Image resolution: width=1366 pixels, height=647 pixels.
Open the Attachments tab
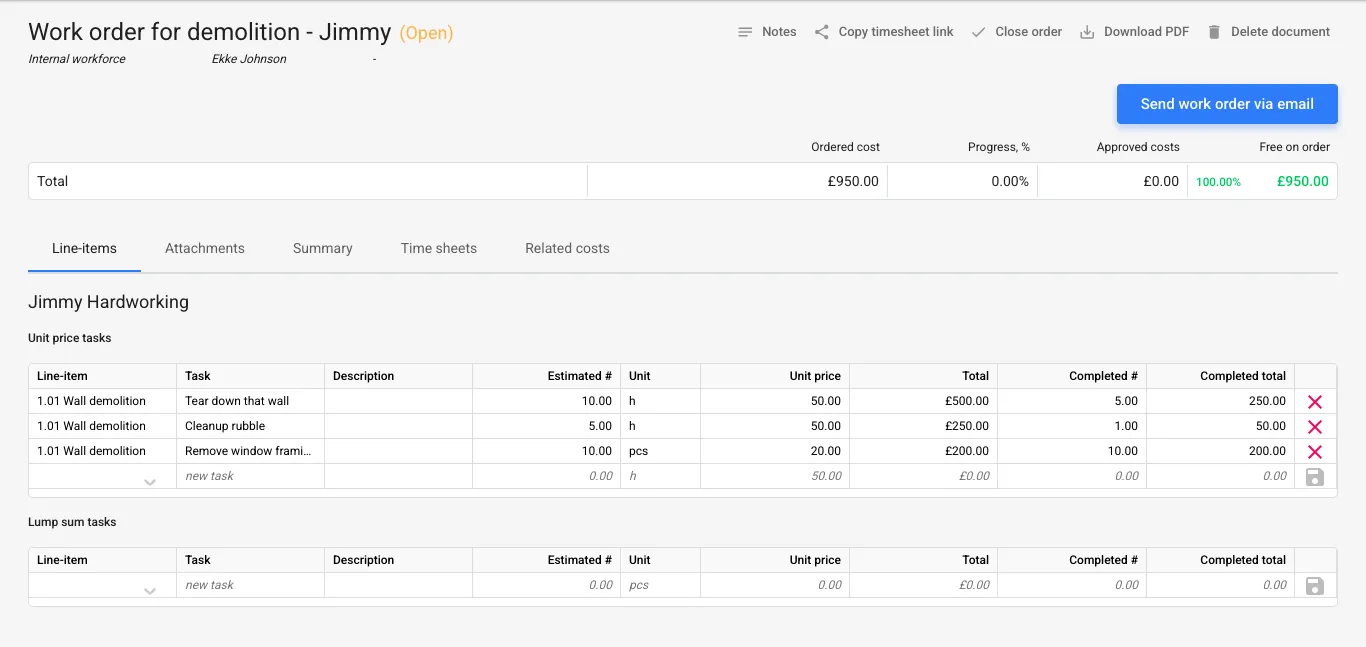click(x=205, y=248)
